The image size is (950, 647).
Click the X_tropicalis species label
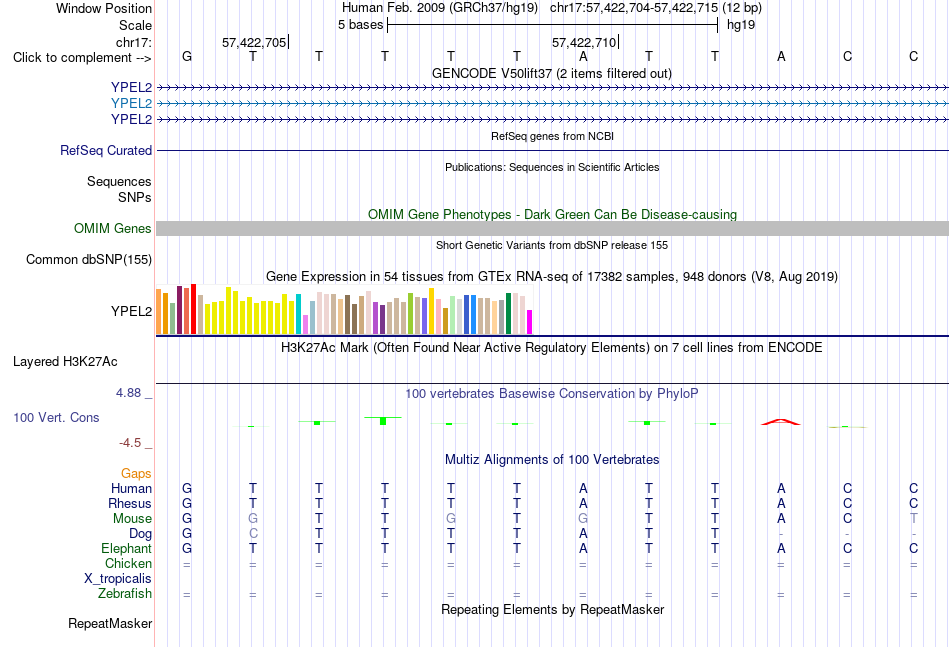[118, 579]
